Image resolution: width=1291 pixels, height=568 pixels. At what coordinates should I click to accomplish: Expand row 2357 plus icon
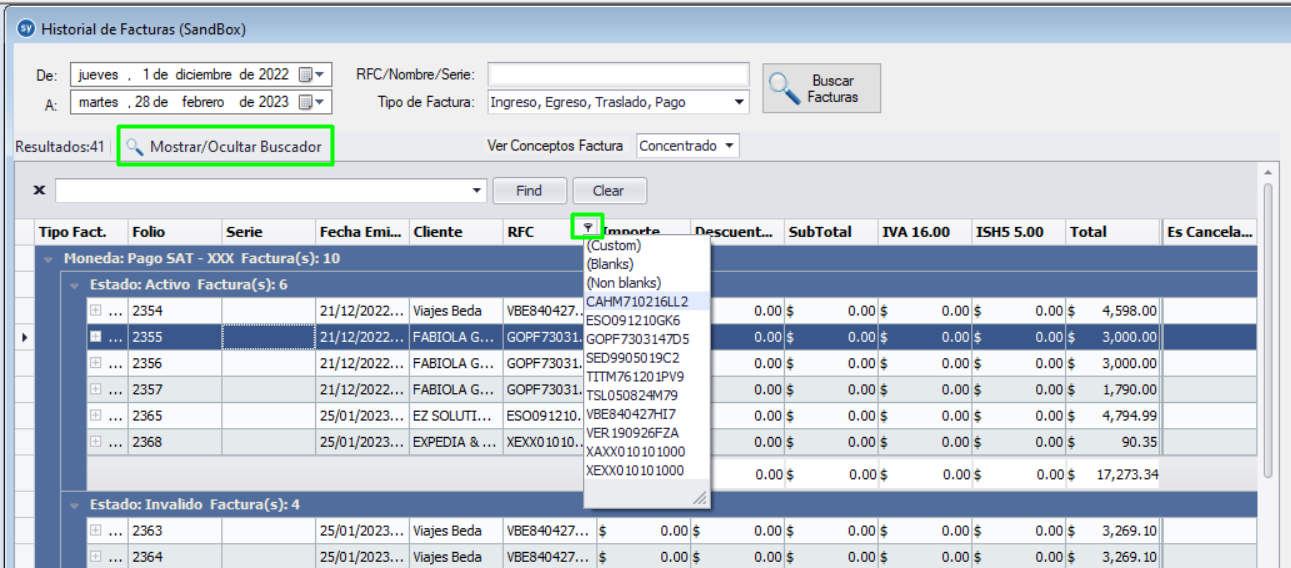pyautogui.click(x=96, y=389)
